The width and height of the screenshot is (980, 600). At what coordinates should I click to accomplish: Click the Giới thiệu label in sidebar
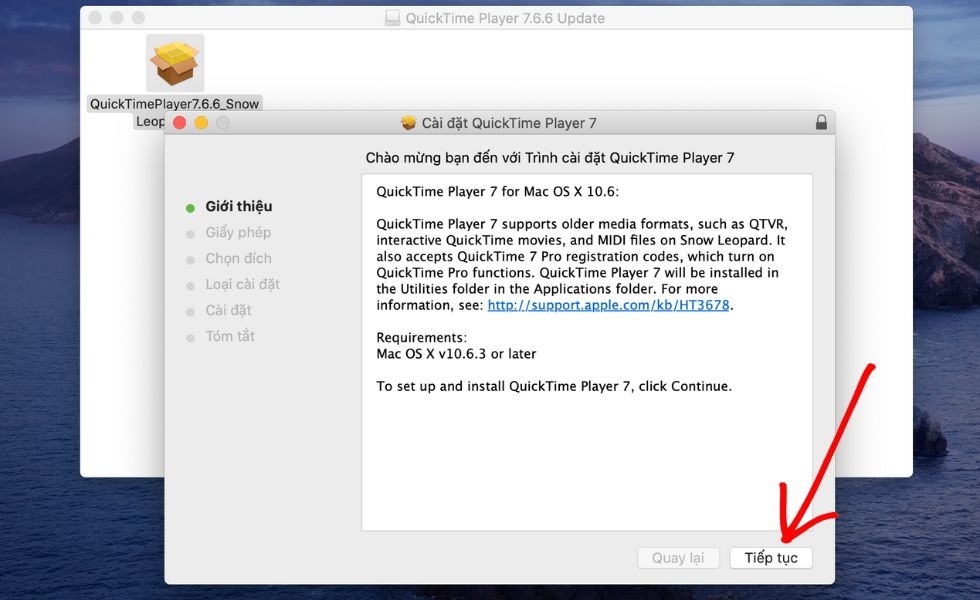[x=239, y=206]
